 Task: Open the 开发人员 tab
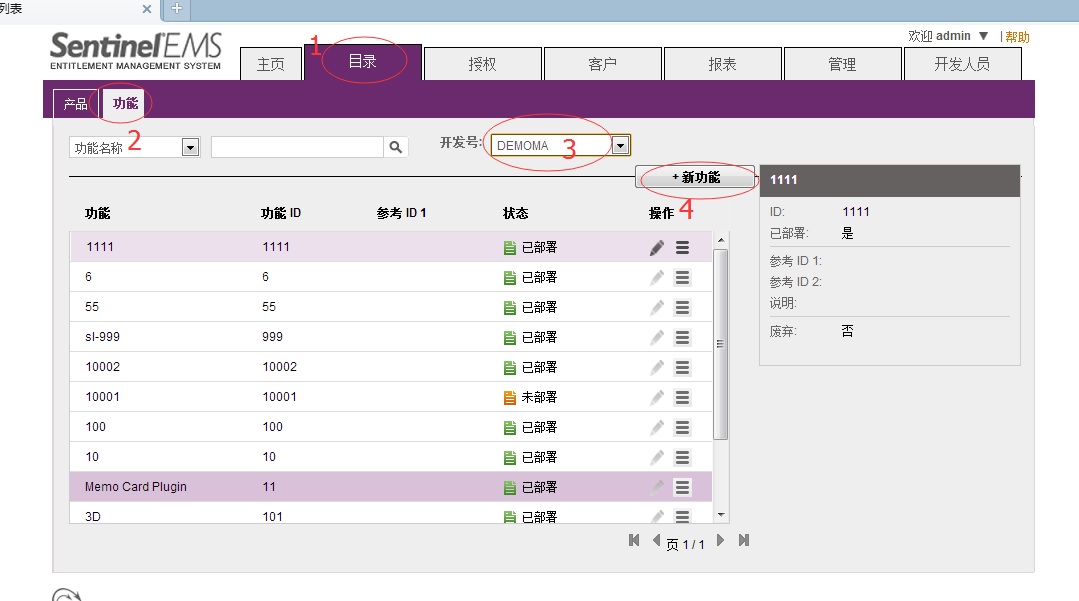coord(962,64)
